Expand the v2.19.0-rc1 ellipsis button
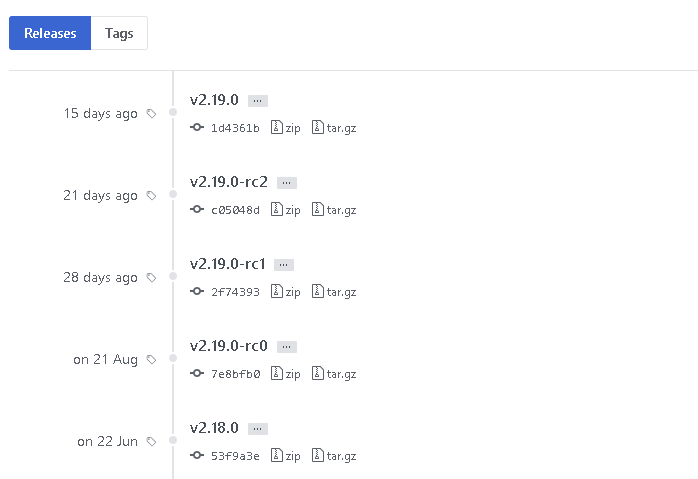 click(x=284, y=265)
